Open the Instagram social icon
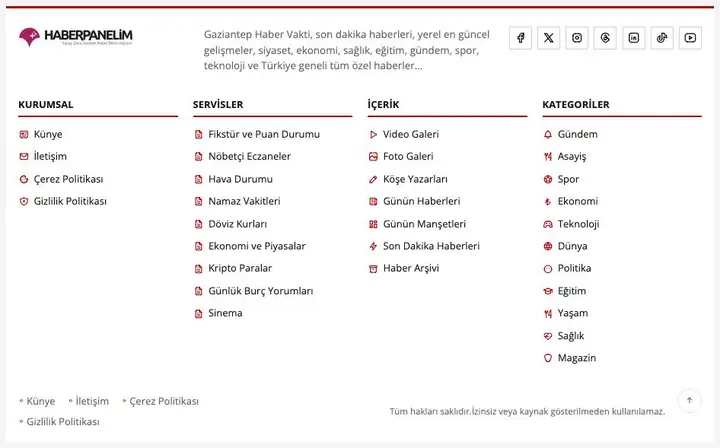The width and height of the screenshot is (720, 448). 577,38
